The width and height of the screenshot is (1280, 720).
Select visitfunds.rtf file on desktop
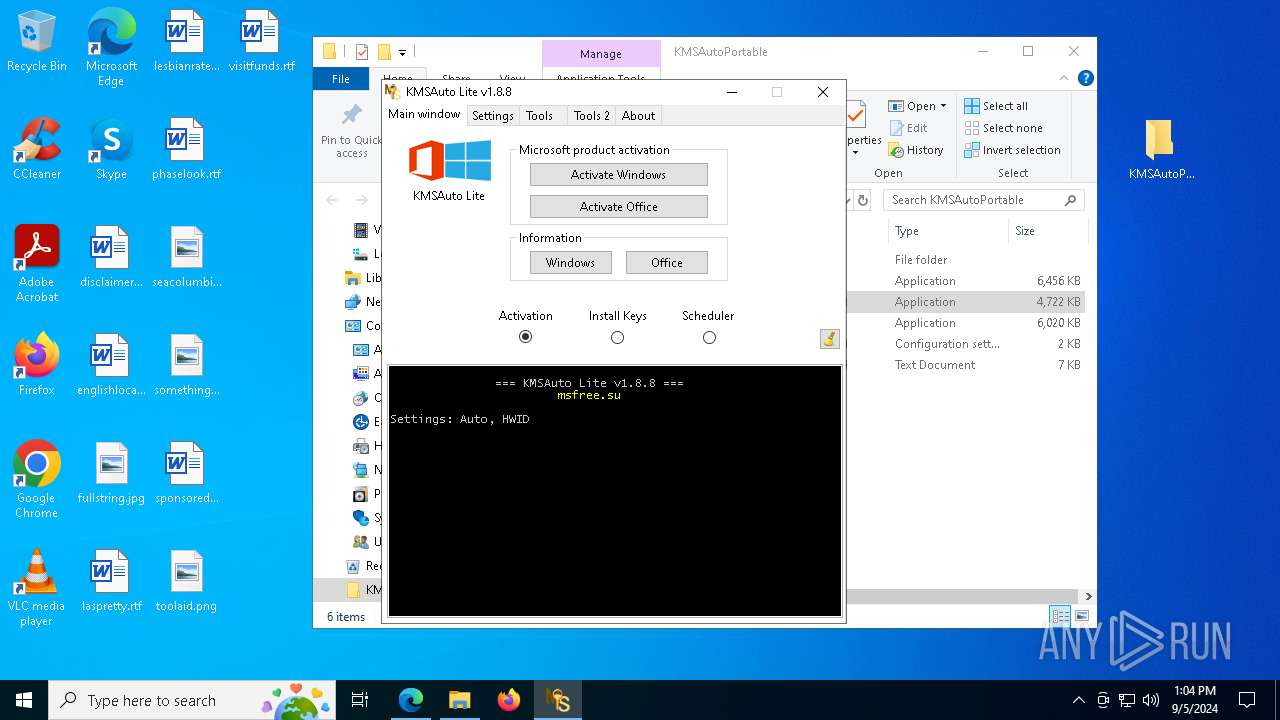[x=261, y=42]
